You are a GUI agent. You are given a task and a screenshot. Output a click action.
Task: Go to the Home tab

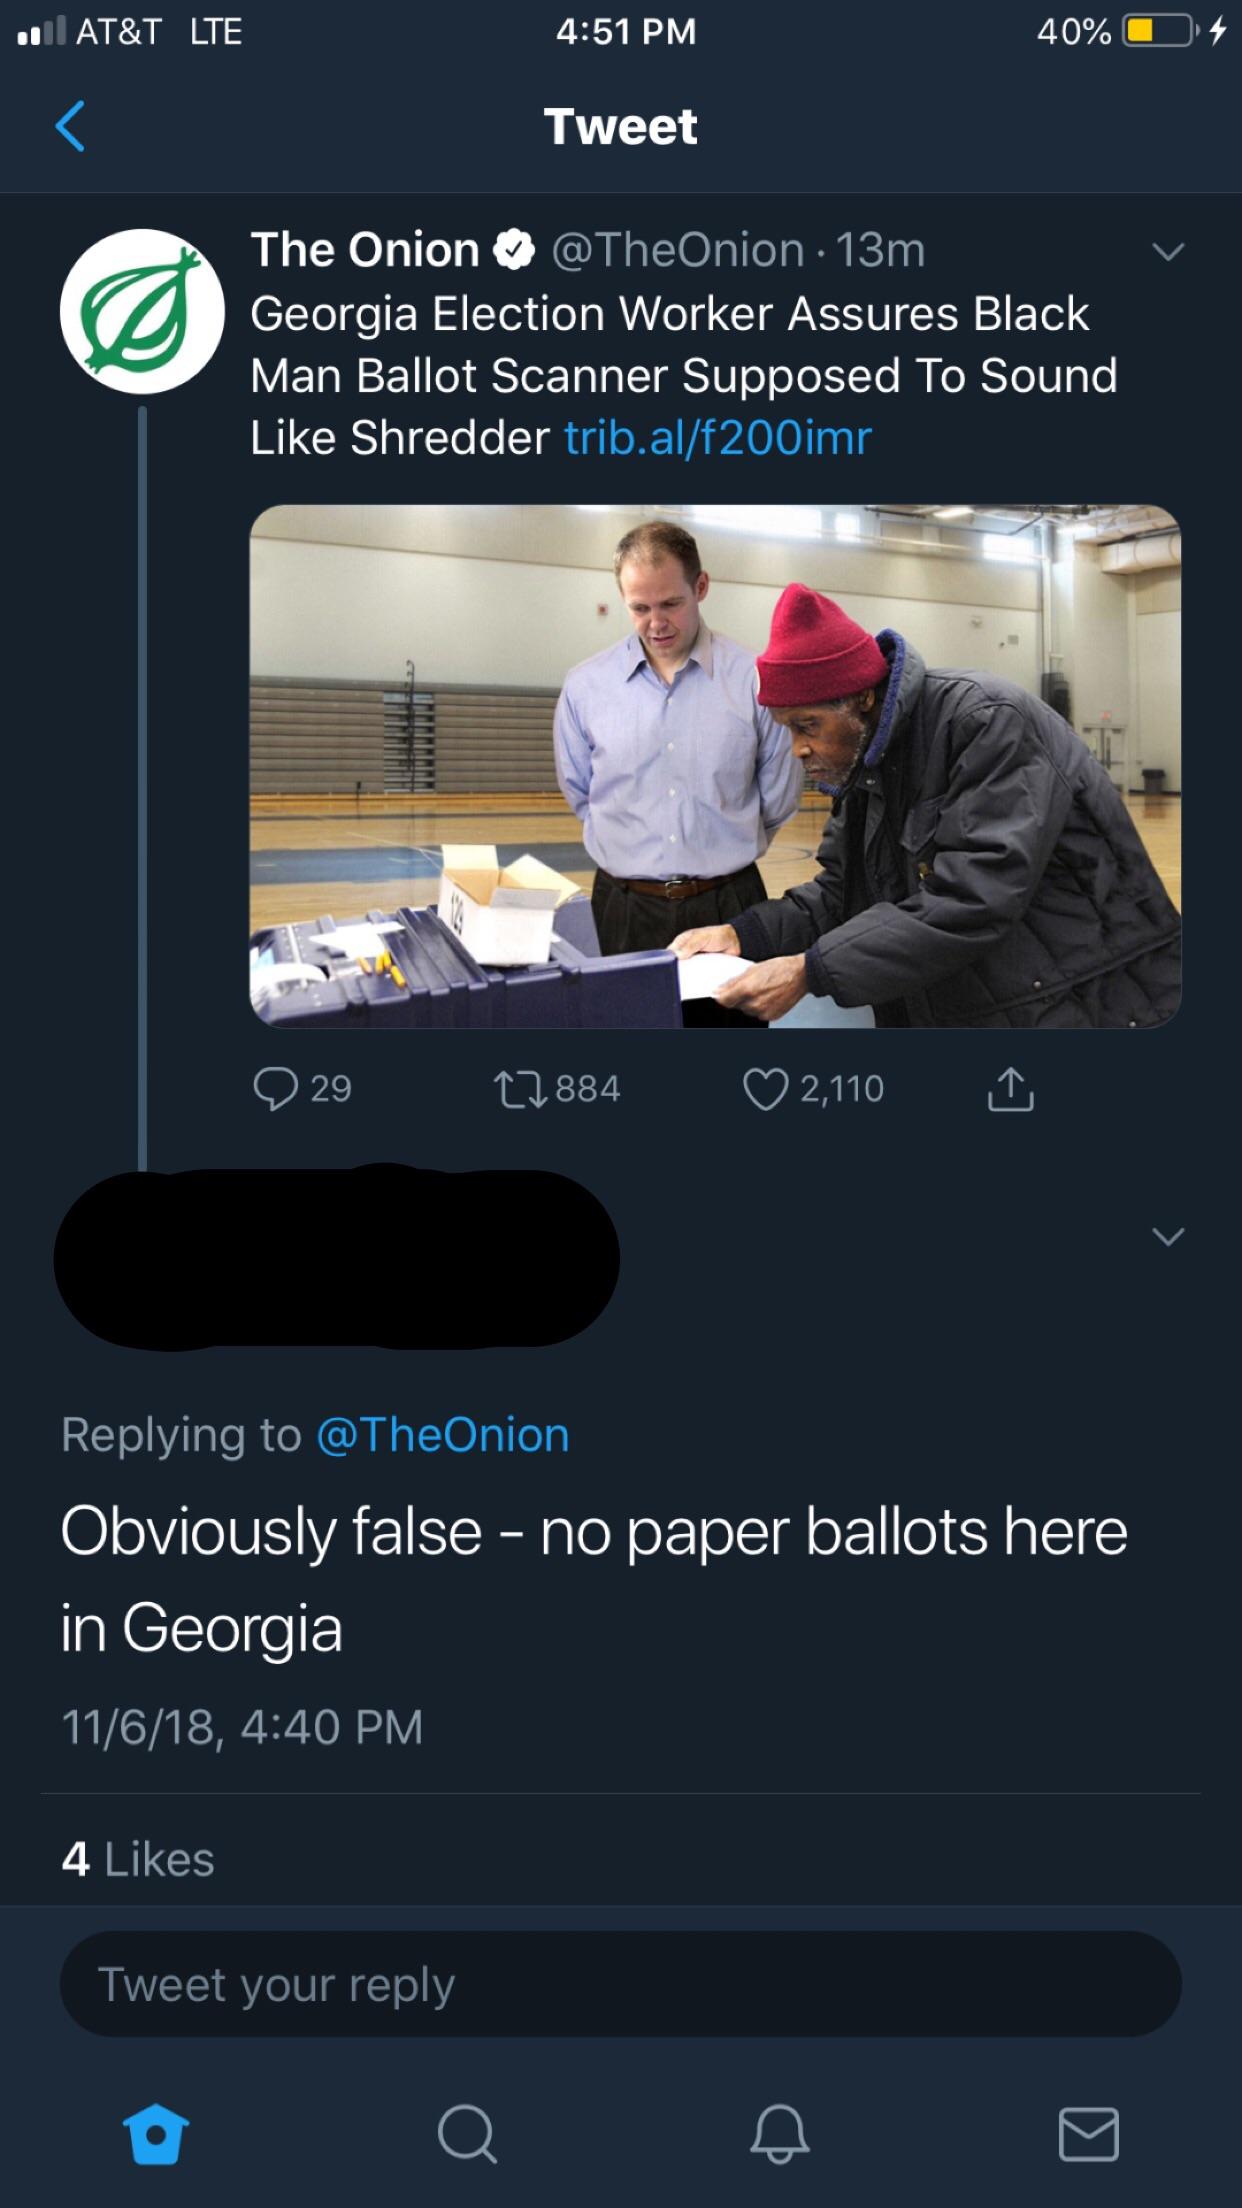[156, 2134]
